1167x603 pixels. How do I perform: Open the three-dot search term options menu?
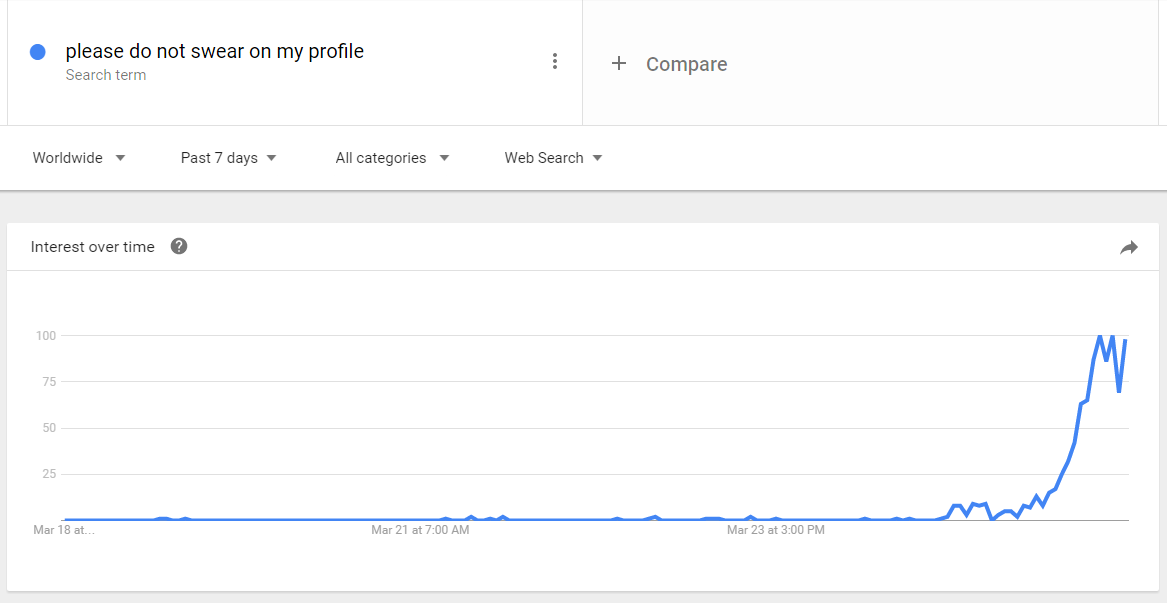[554, 61]
